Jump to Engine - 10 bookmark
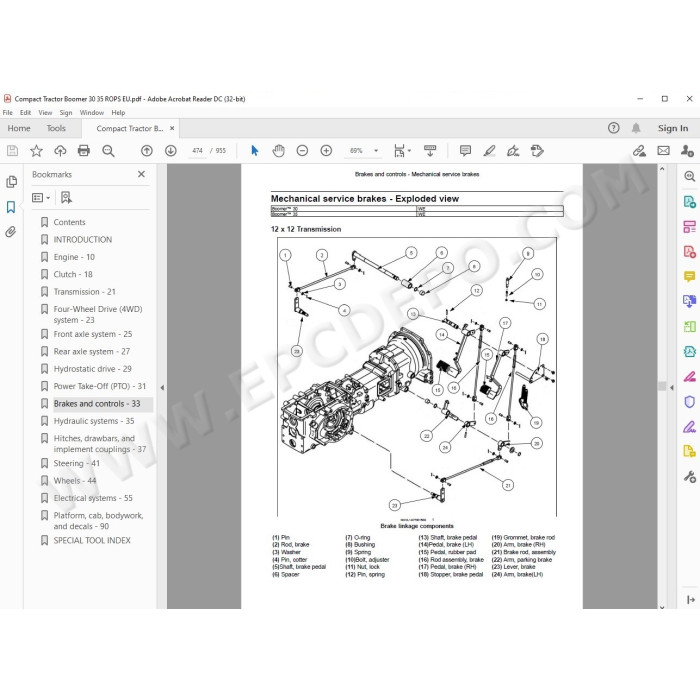Image resolution: width=700 pixels, height=700 pixels. click(x=74, y=257)
